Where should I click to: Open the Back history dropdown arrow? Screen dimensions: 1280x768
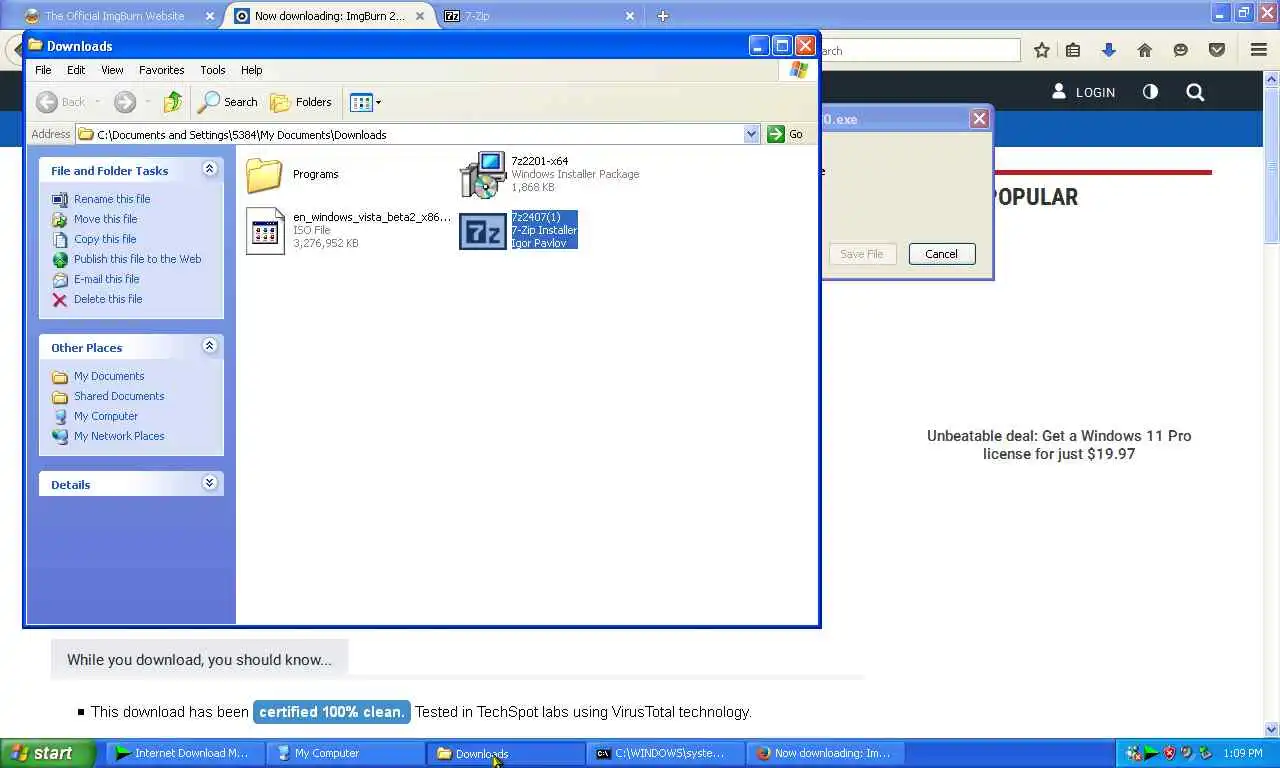click(x=97, y=102)
